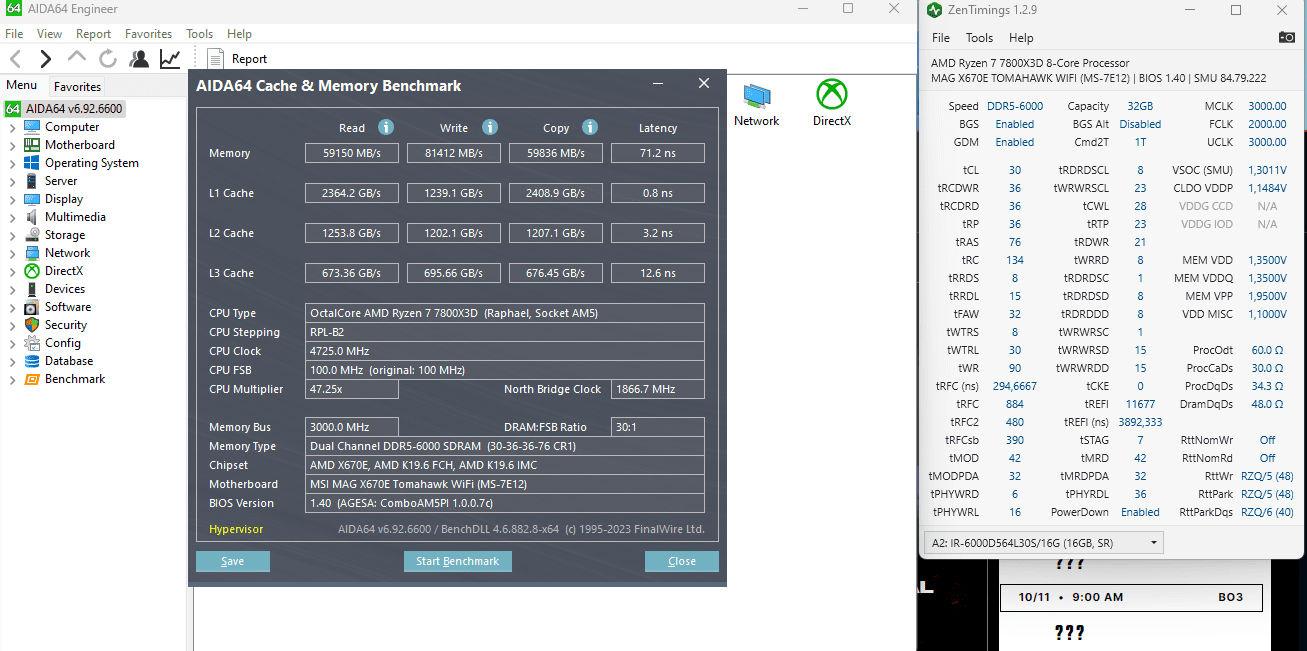1307x651 pixels.
Task: Minimize the Cache & Memory Benchmark dialog
Action: (658, 84)
